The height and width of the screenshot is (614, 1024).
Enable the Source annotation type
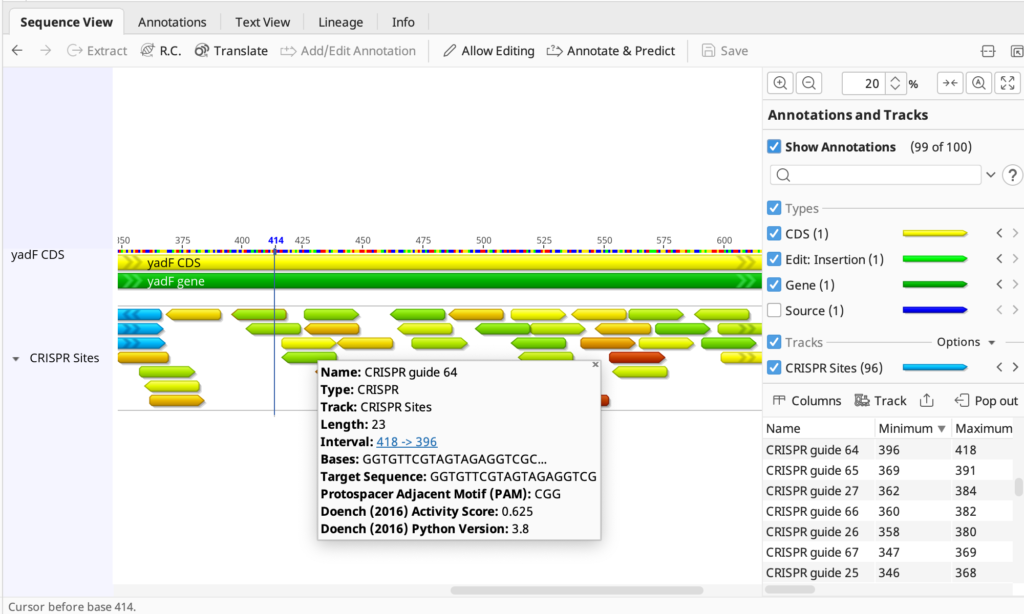[x=774, y=310]
